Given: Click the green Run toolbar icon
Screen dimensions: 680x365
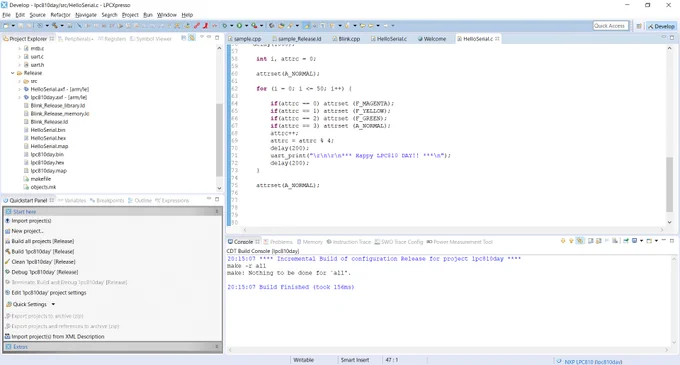Looking at the screenshot, I should [x=239, y=26].
